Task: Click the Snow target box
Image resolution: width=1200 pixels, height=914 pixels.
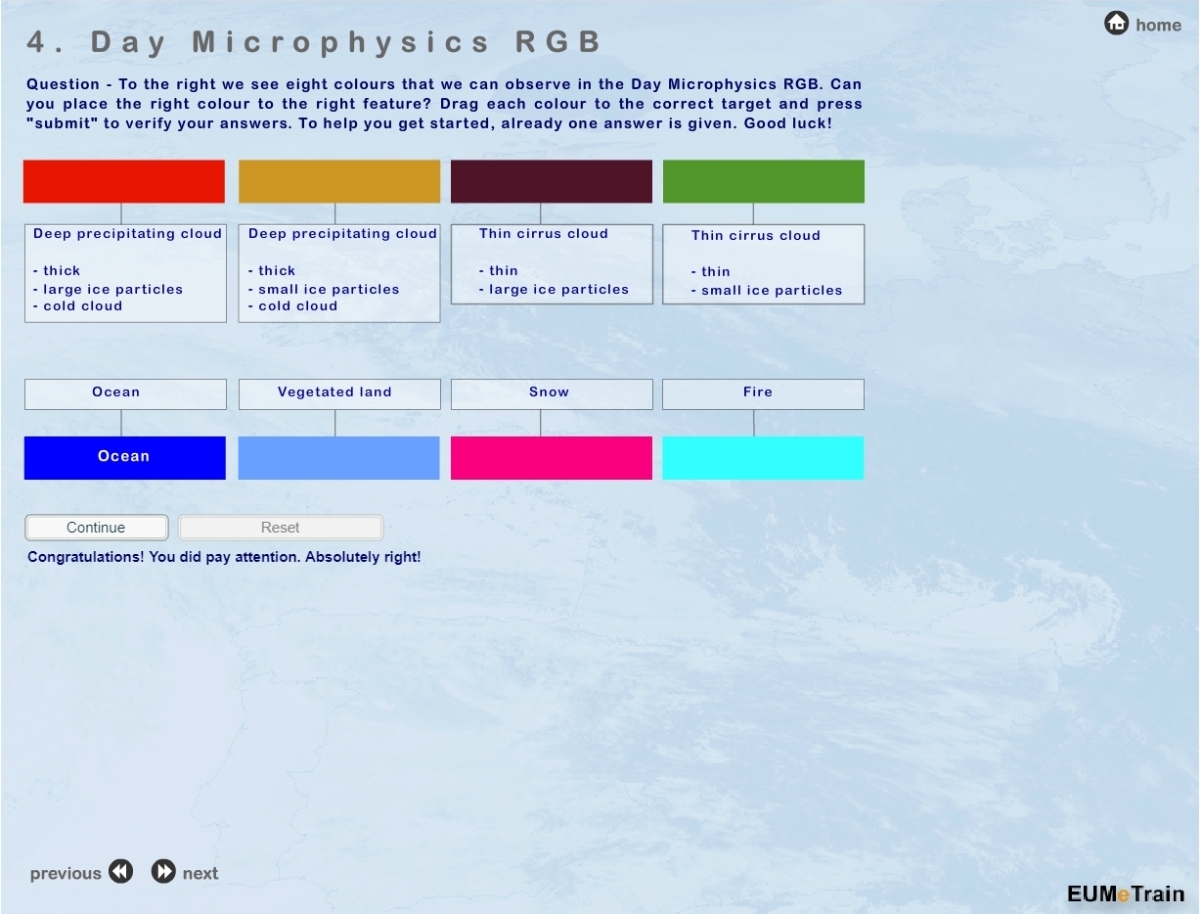Action: click(551, 393)
